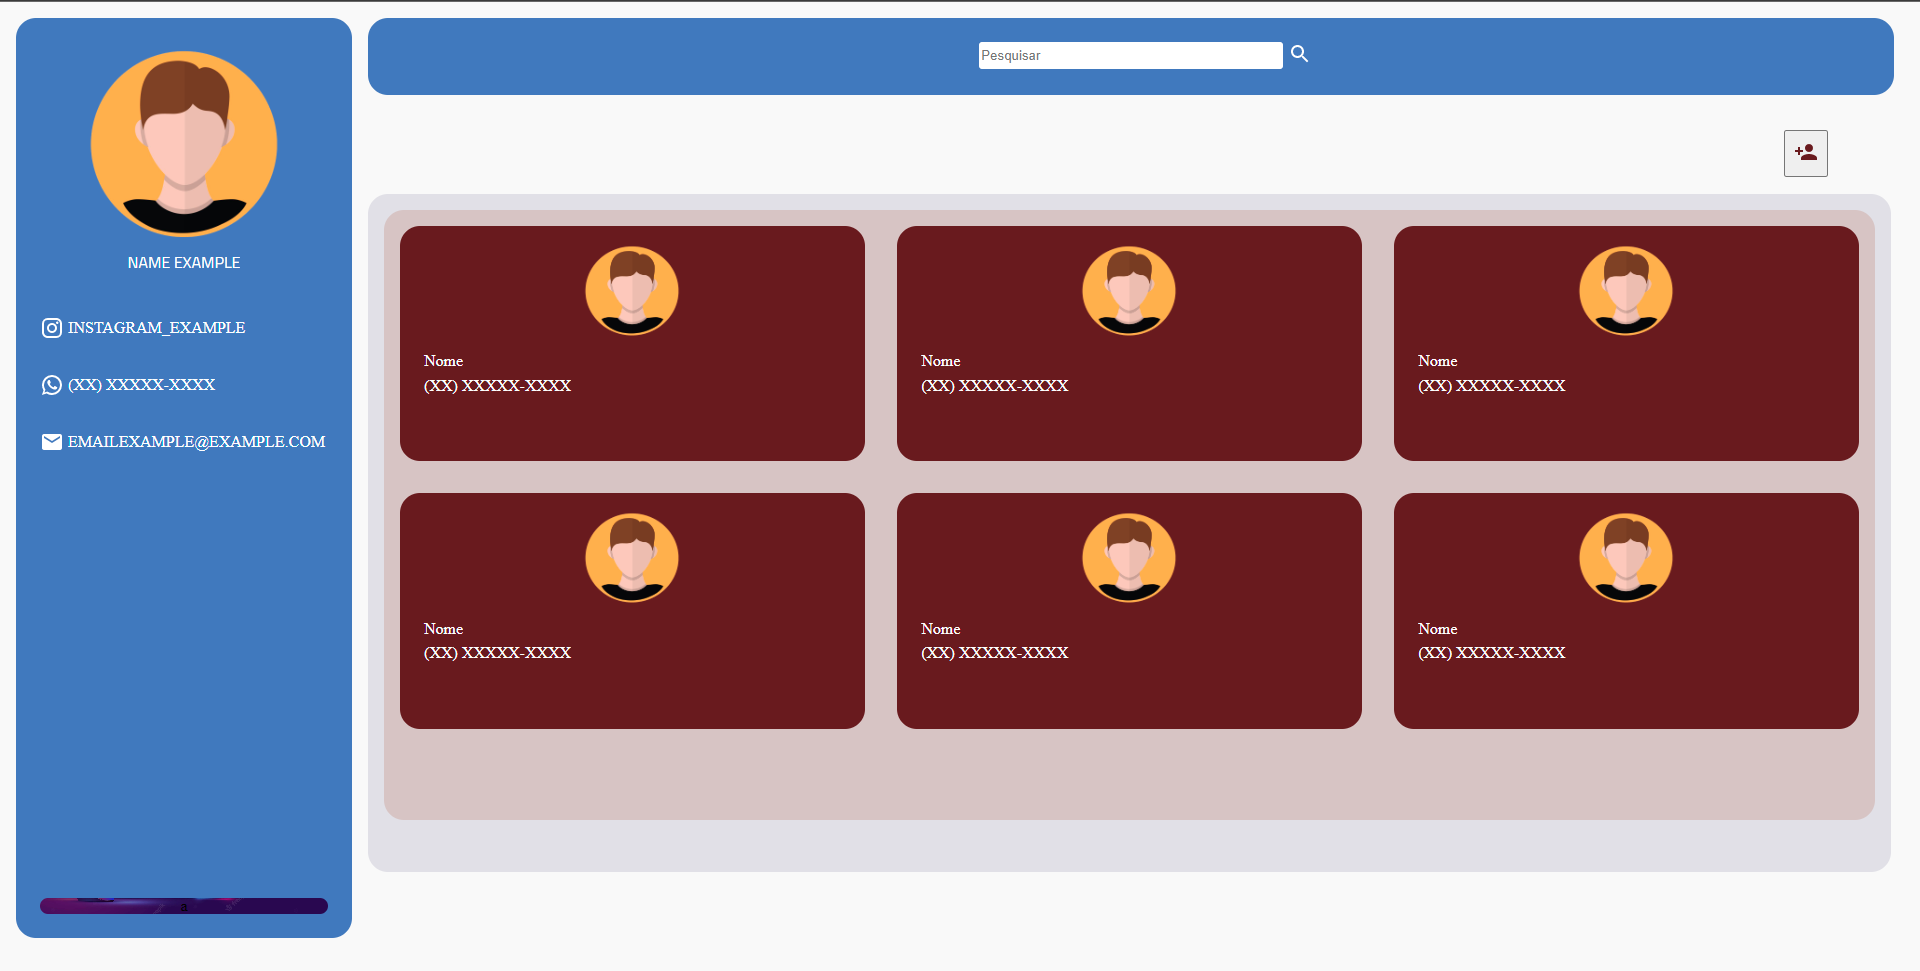1920x971 pixels.
Task: Select the middle contact card in the top row
Action: tap(1128, 343)
